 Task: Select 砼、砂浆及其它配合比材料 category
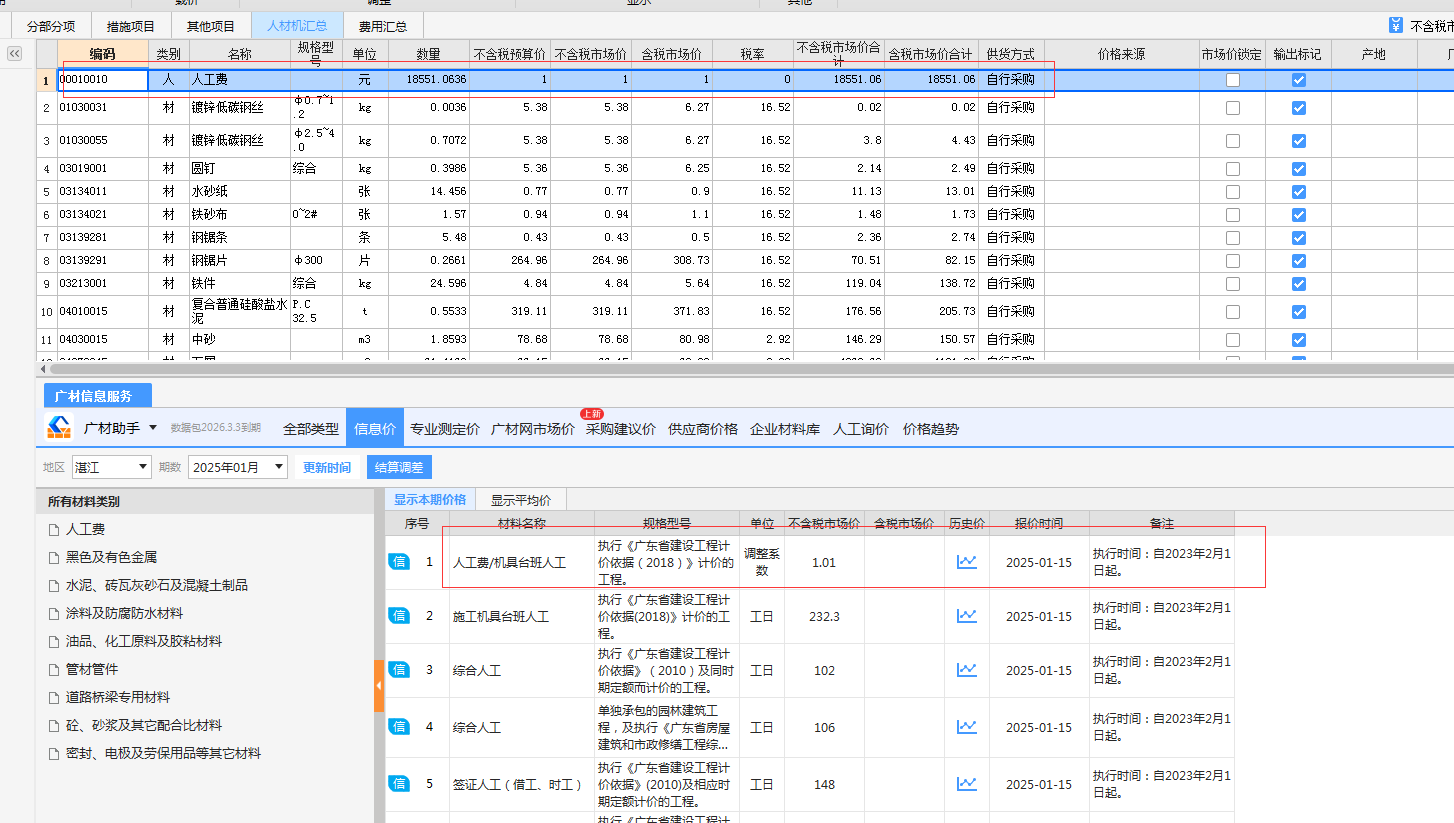point(144,726)
